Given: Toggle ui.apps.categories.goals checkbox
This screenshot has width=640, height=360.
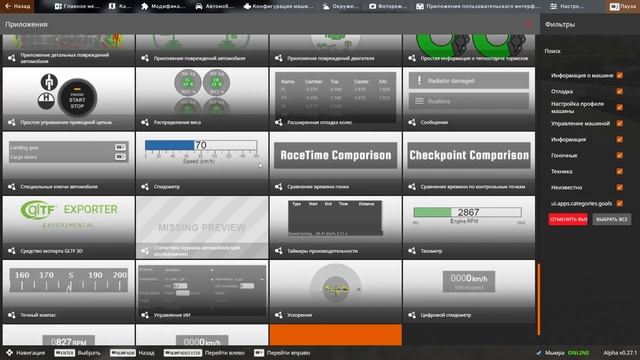Looking at the screenshot, I should [619, 203].
